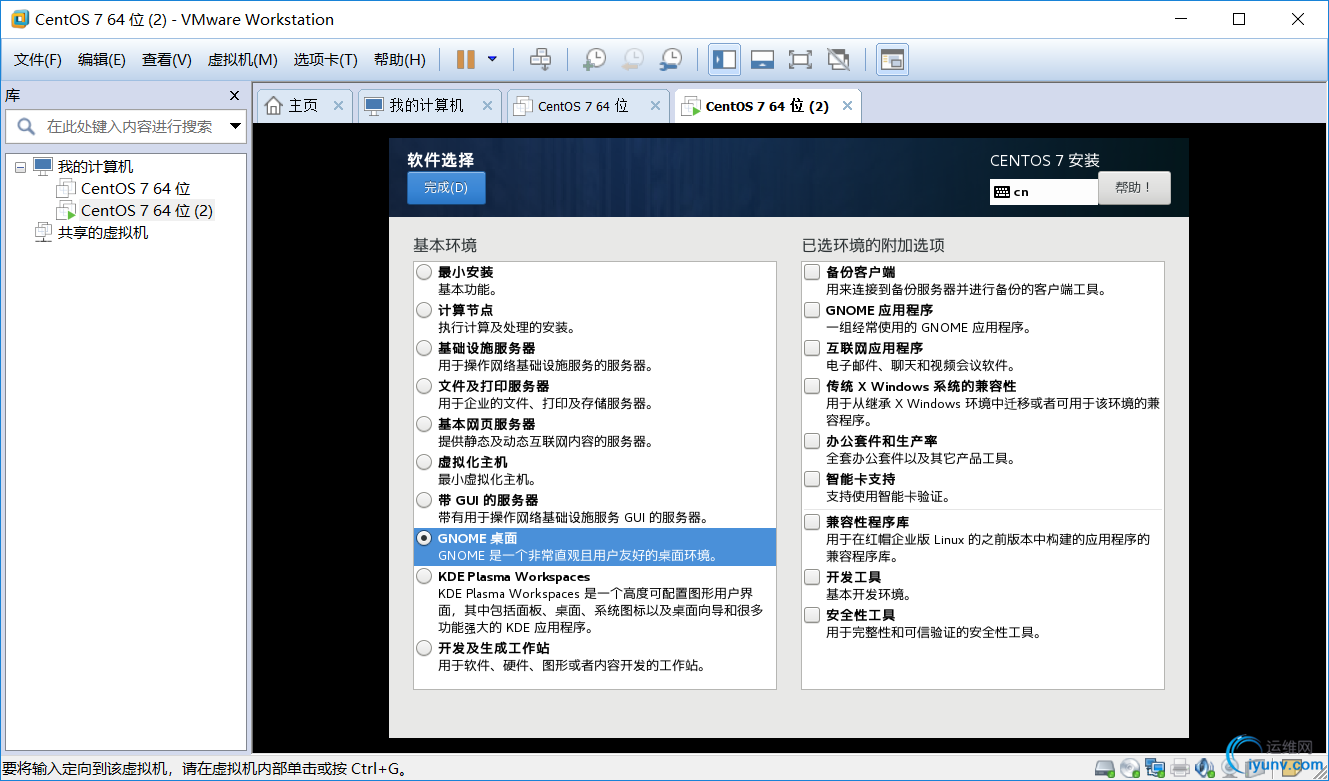This screenshot has width=1329, height=781.
Task: Check 传统 X Windows 系统的兼容性
Action: (x=813, y=386)
